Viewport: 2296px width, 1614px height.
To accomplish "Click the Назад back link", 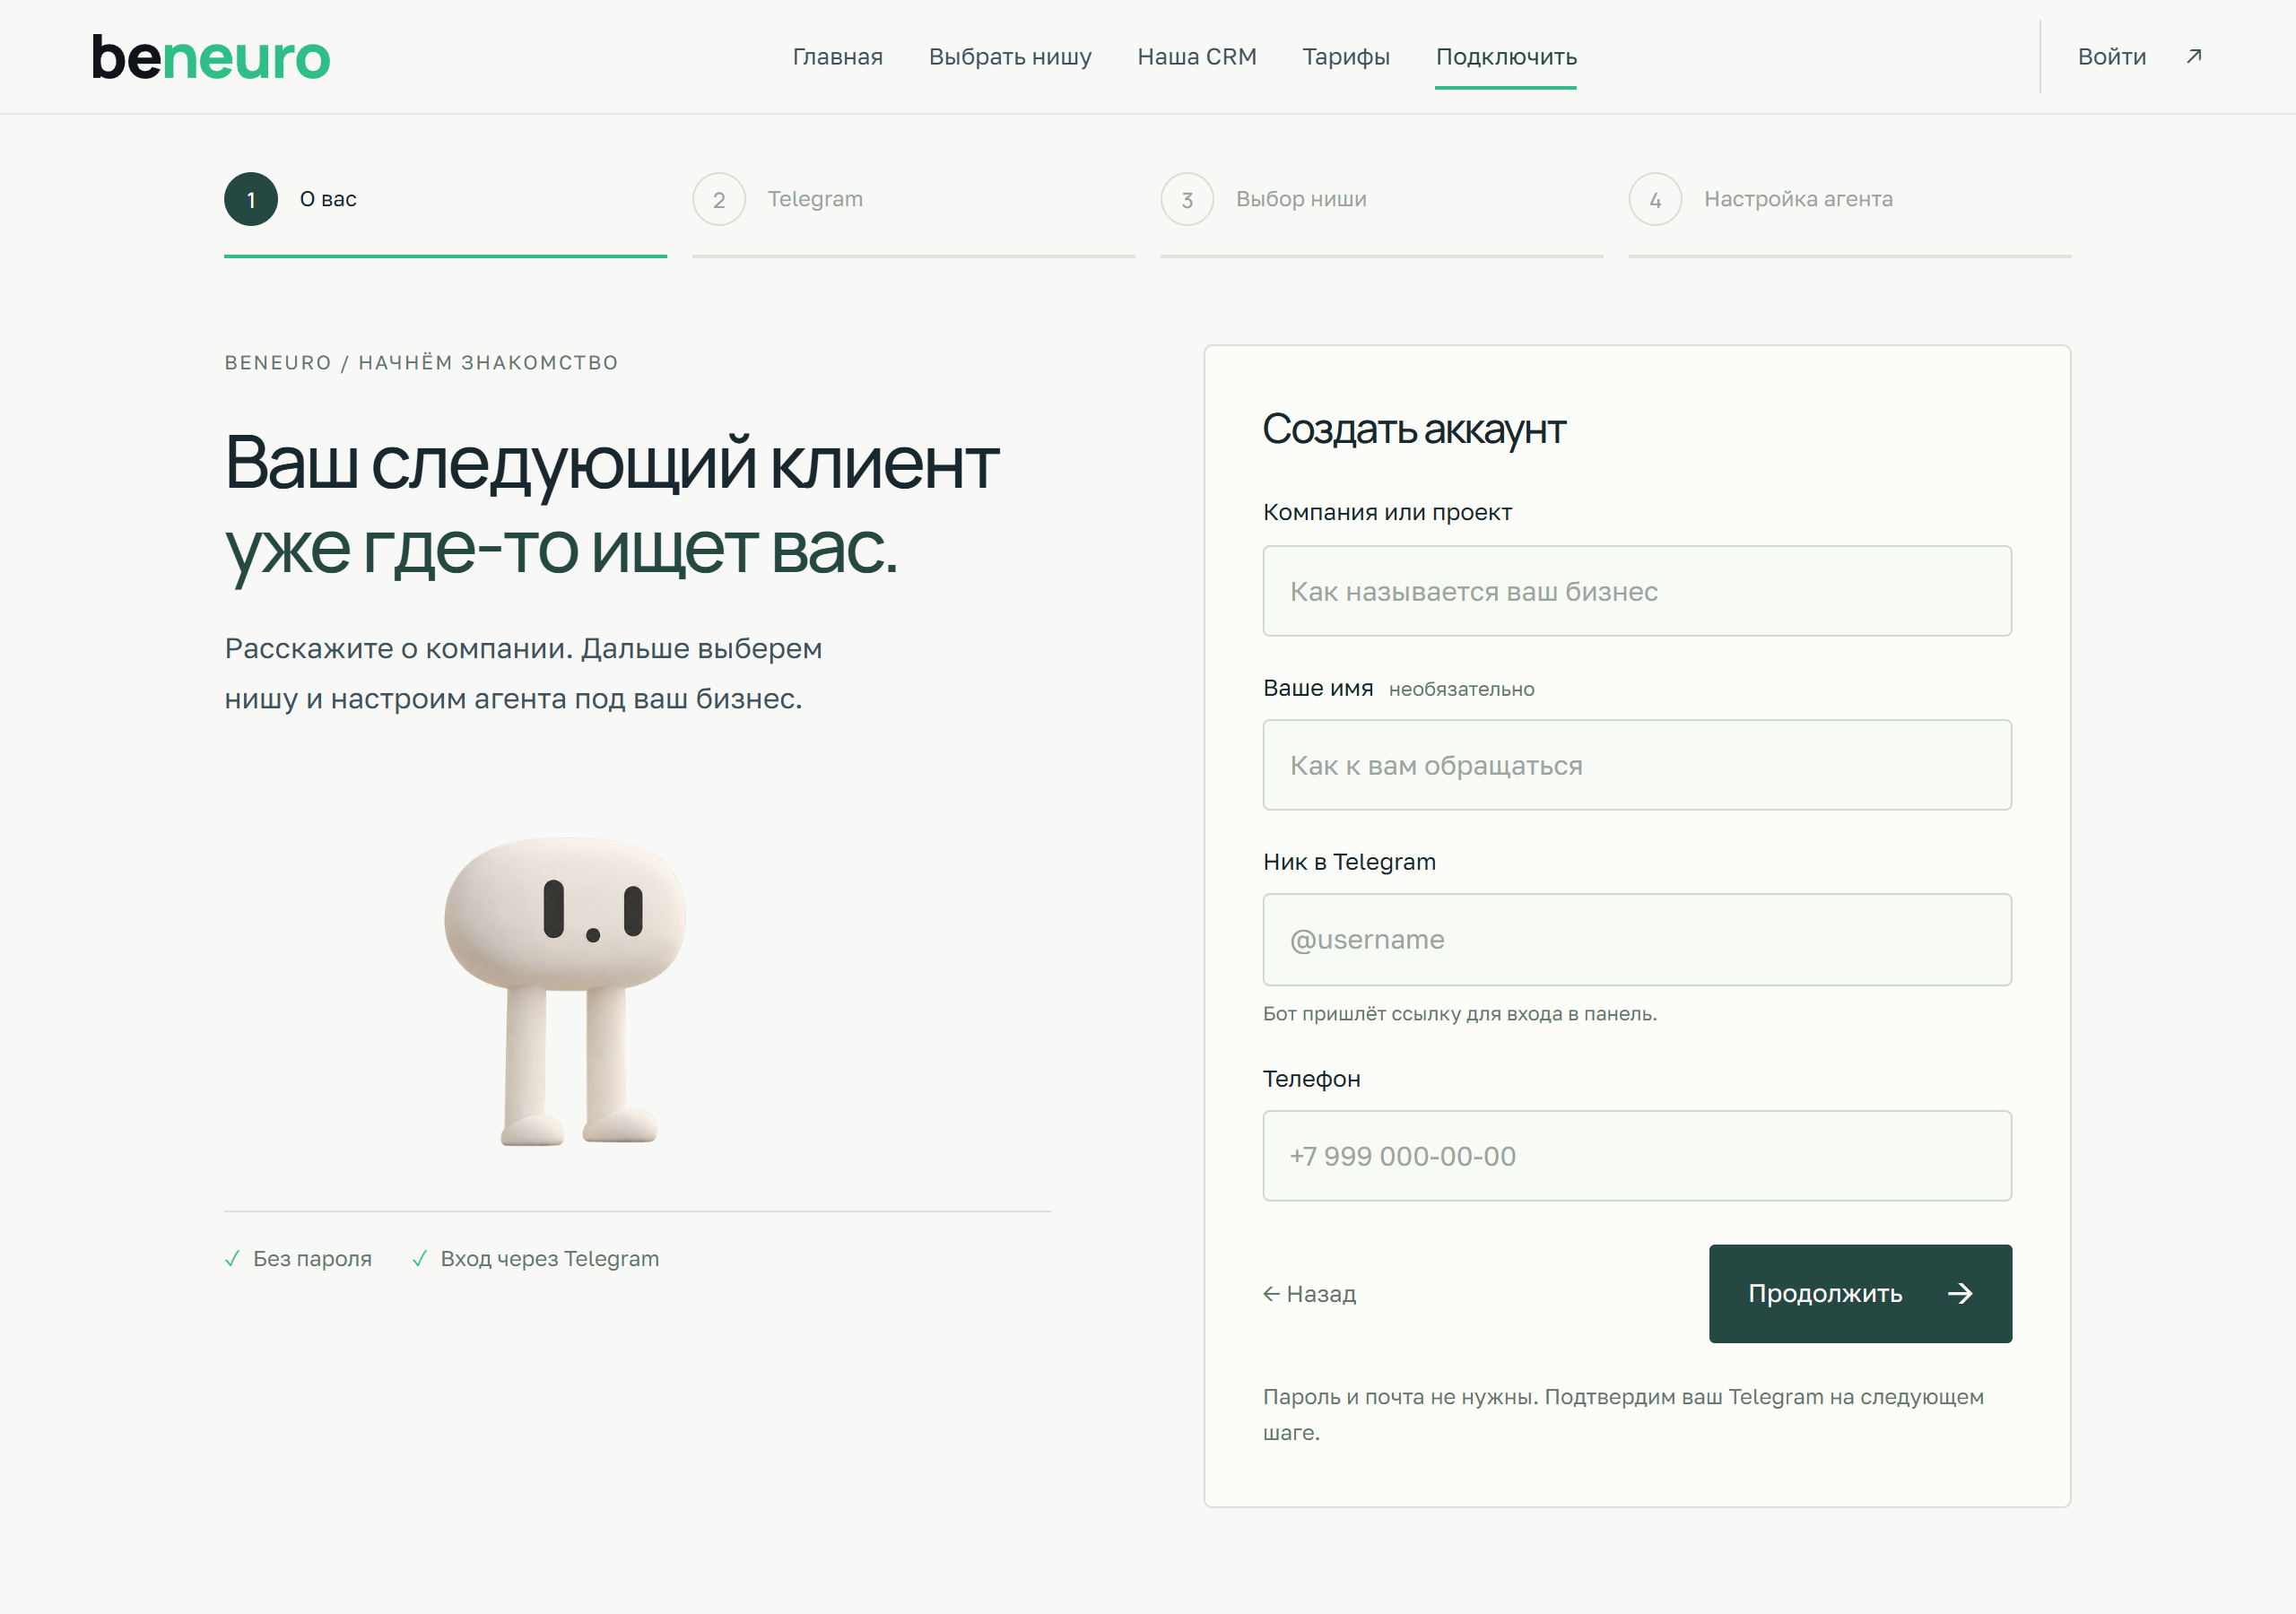I will coord(1309,1294).
